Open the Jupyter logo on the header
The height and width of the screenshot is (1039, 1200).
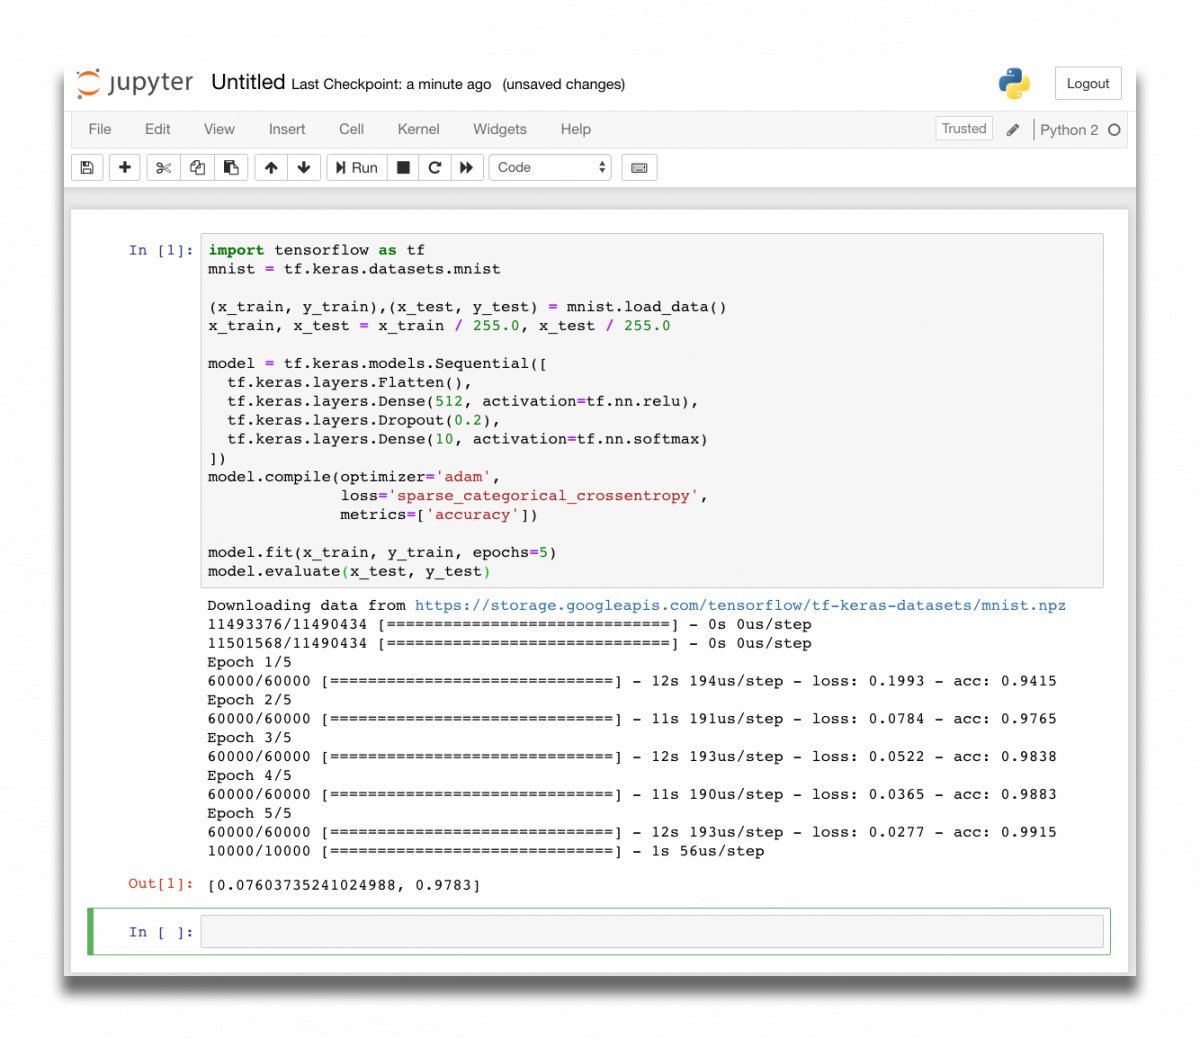tap(134, 84)
